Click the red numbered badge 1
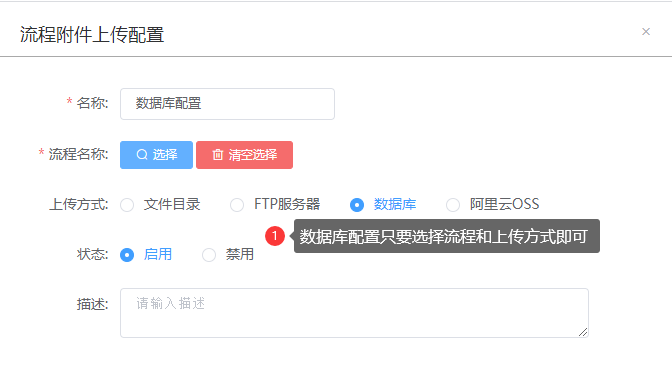672x377 pixels. point(275,236)
